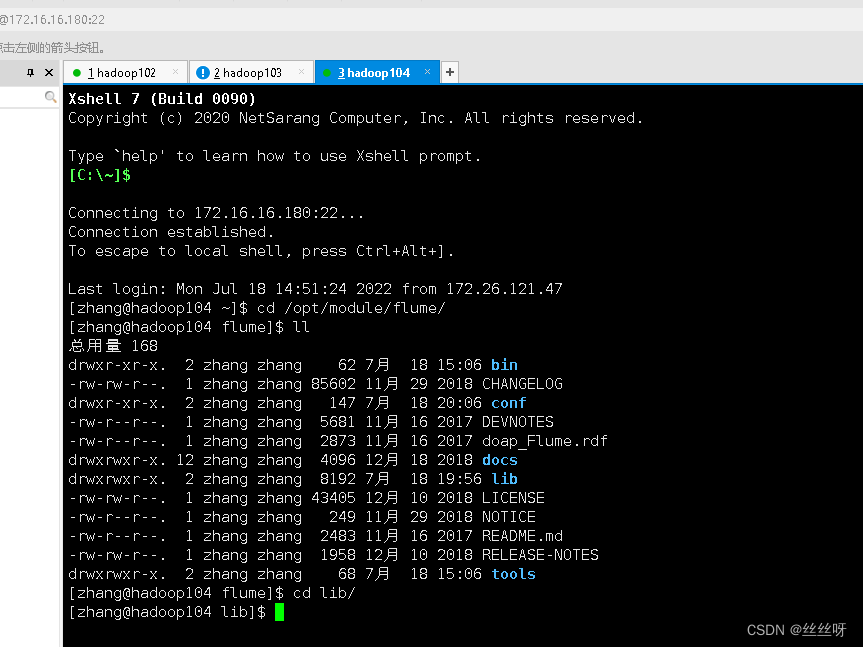Close the hadoop103 tab
863x647 pixels.
click(301, 72)
